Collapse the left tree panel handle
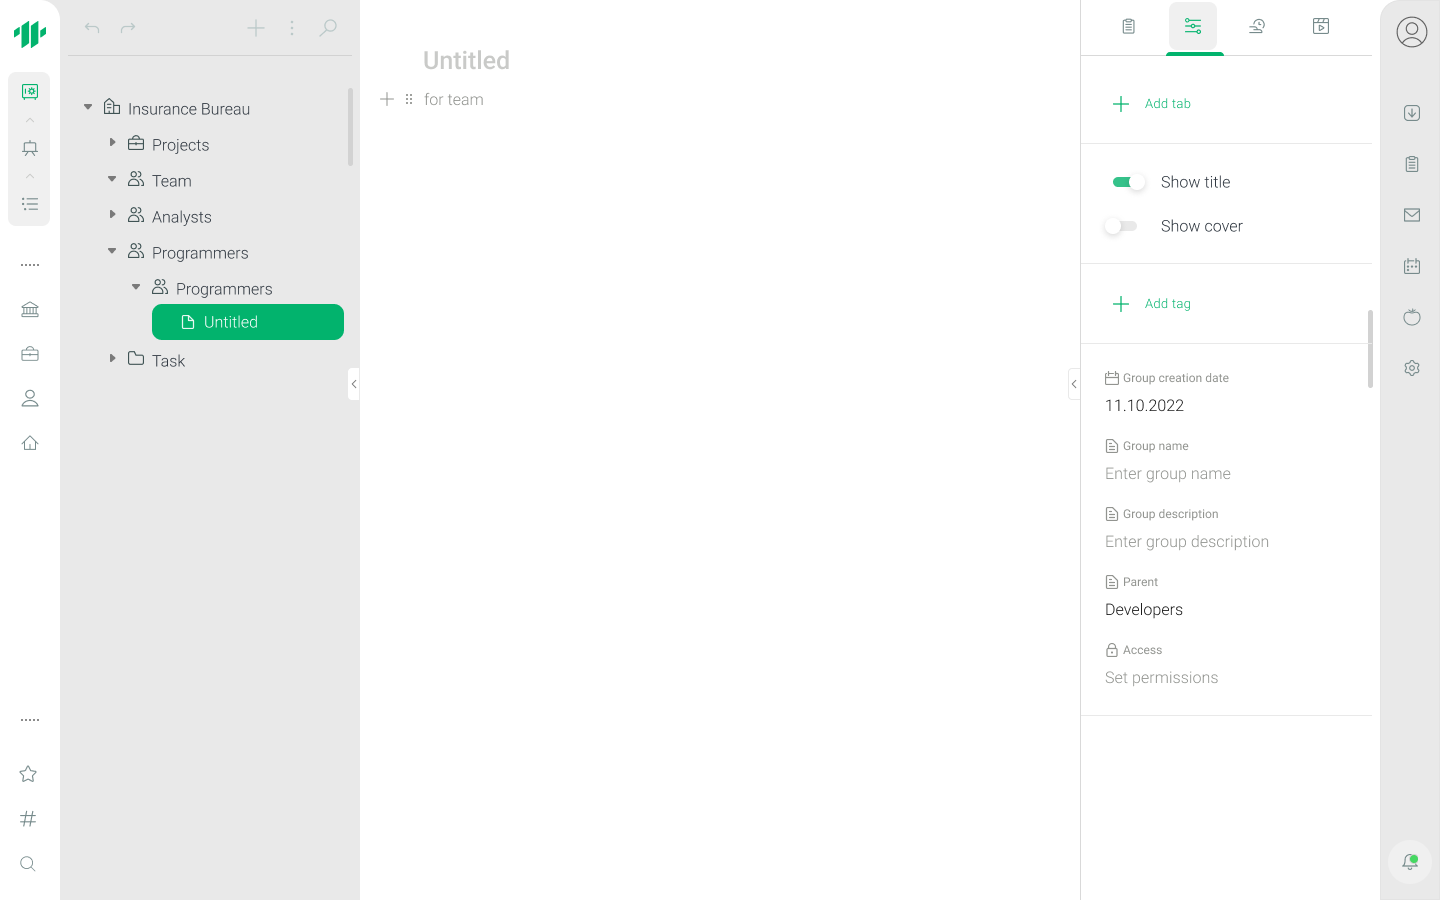1440x900 pixels. coord(353,384)
